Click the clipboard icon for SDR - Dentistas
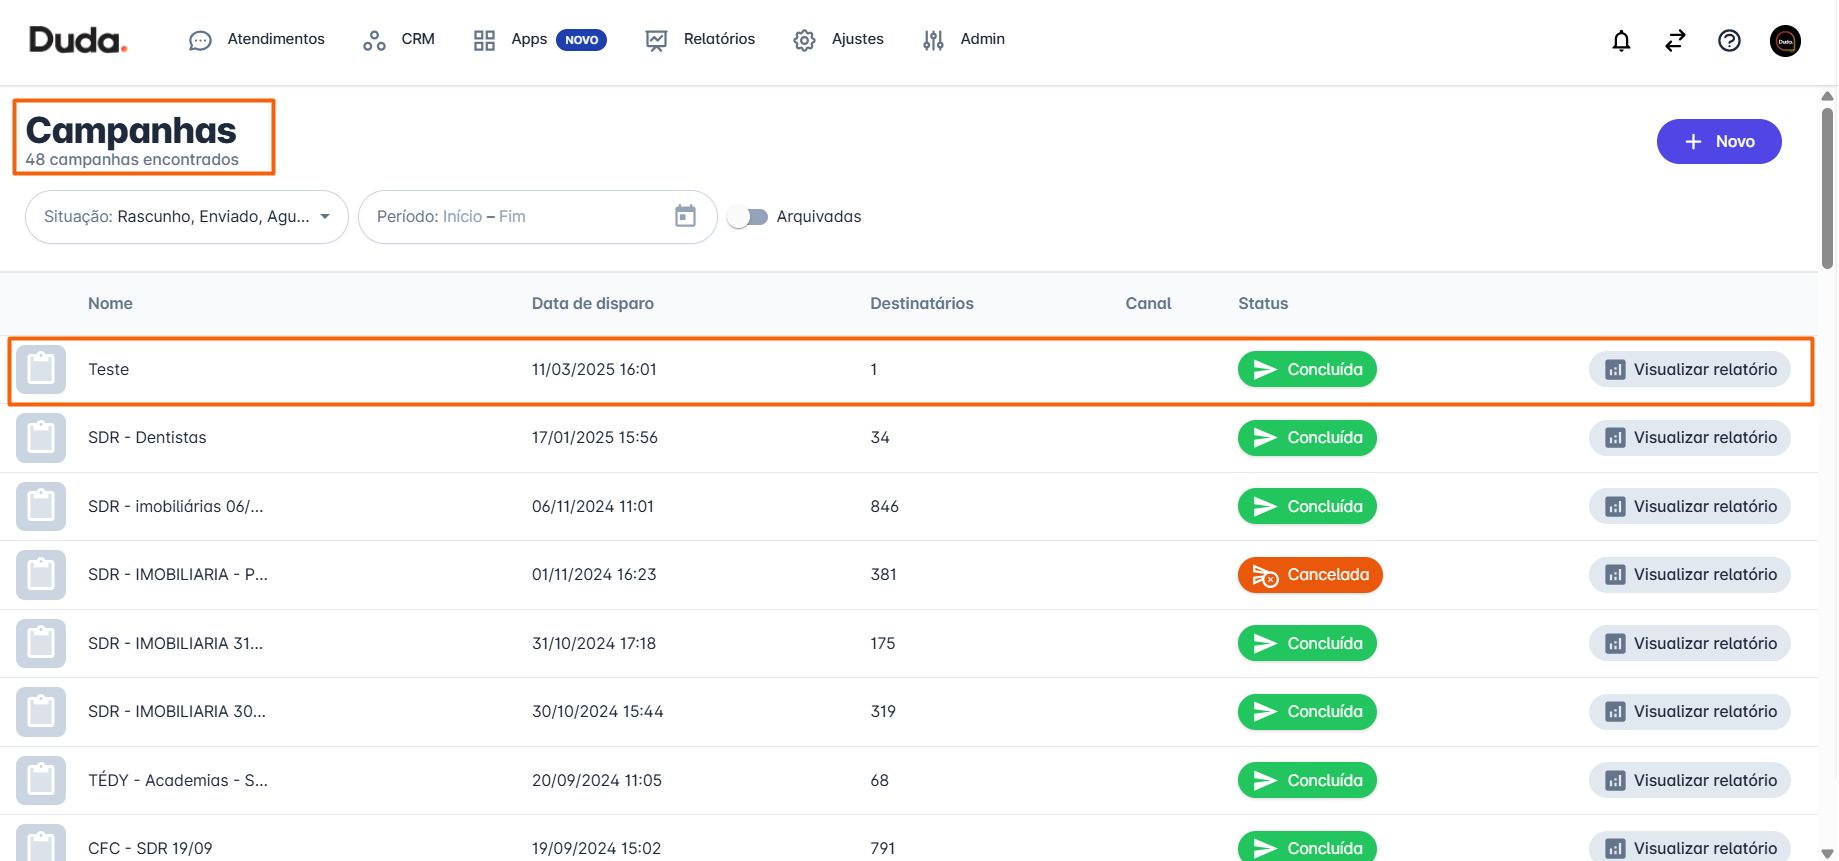1839x861 pixels. click(x=41, y=438)
